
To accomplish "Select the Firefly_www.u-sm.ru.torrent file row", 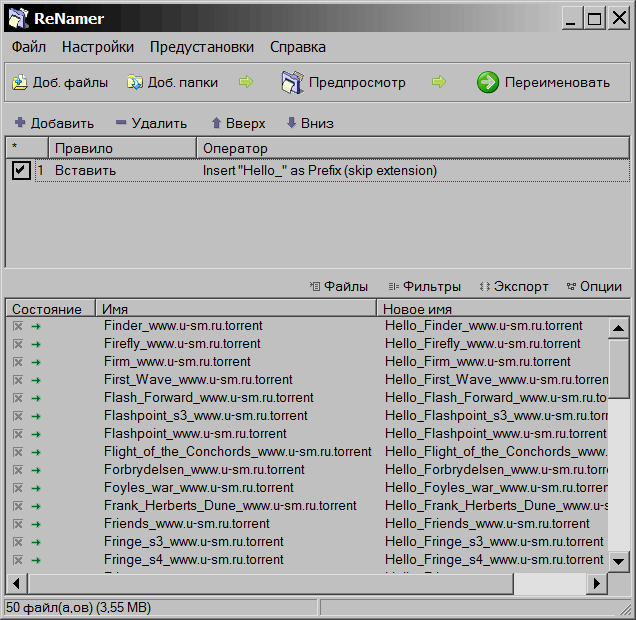I will (182, 344).
